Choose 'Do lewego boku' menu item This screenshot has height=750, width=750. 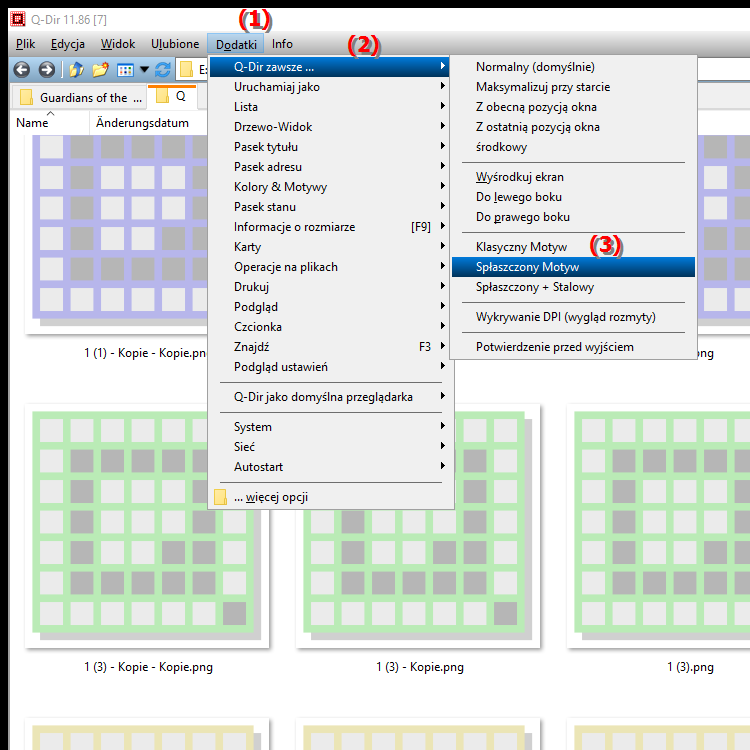(573, 197)
